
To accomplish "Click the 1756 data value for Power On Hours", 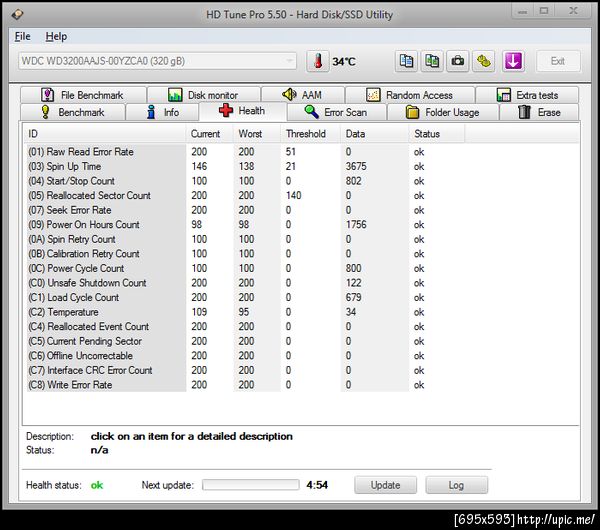I will (356, 225).
